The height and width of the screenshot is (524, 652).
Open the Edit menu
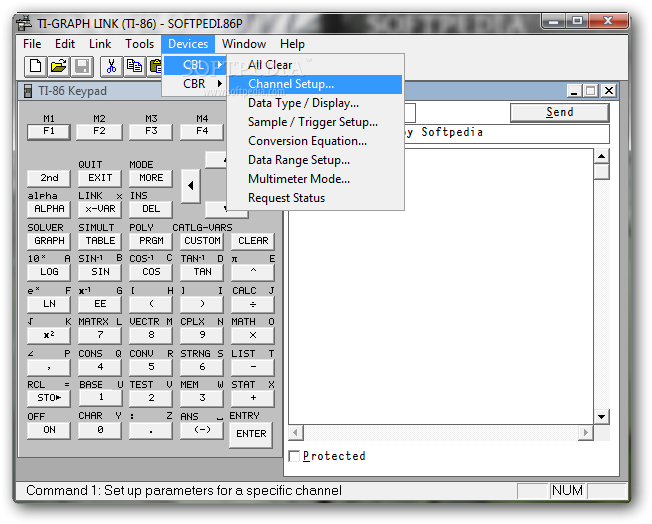(x=65, y=44)
